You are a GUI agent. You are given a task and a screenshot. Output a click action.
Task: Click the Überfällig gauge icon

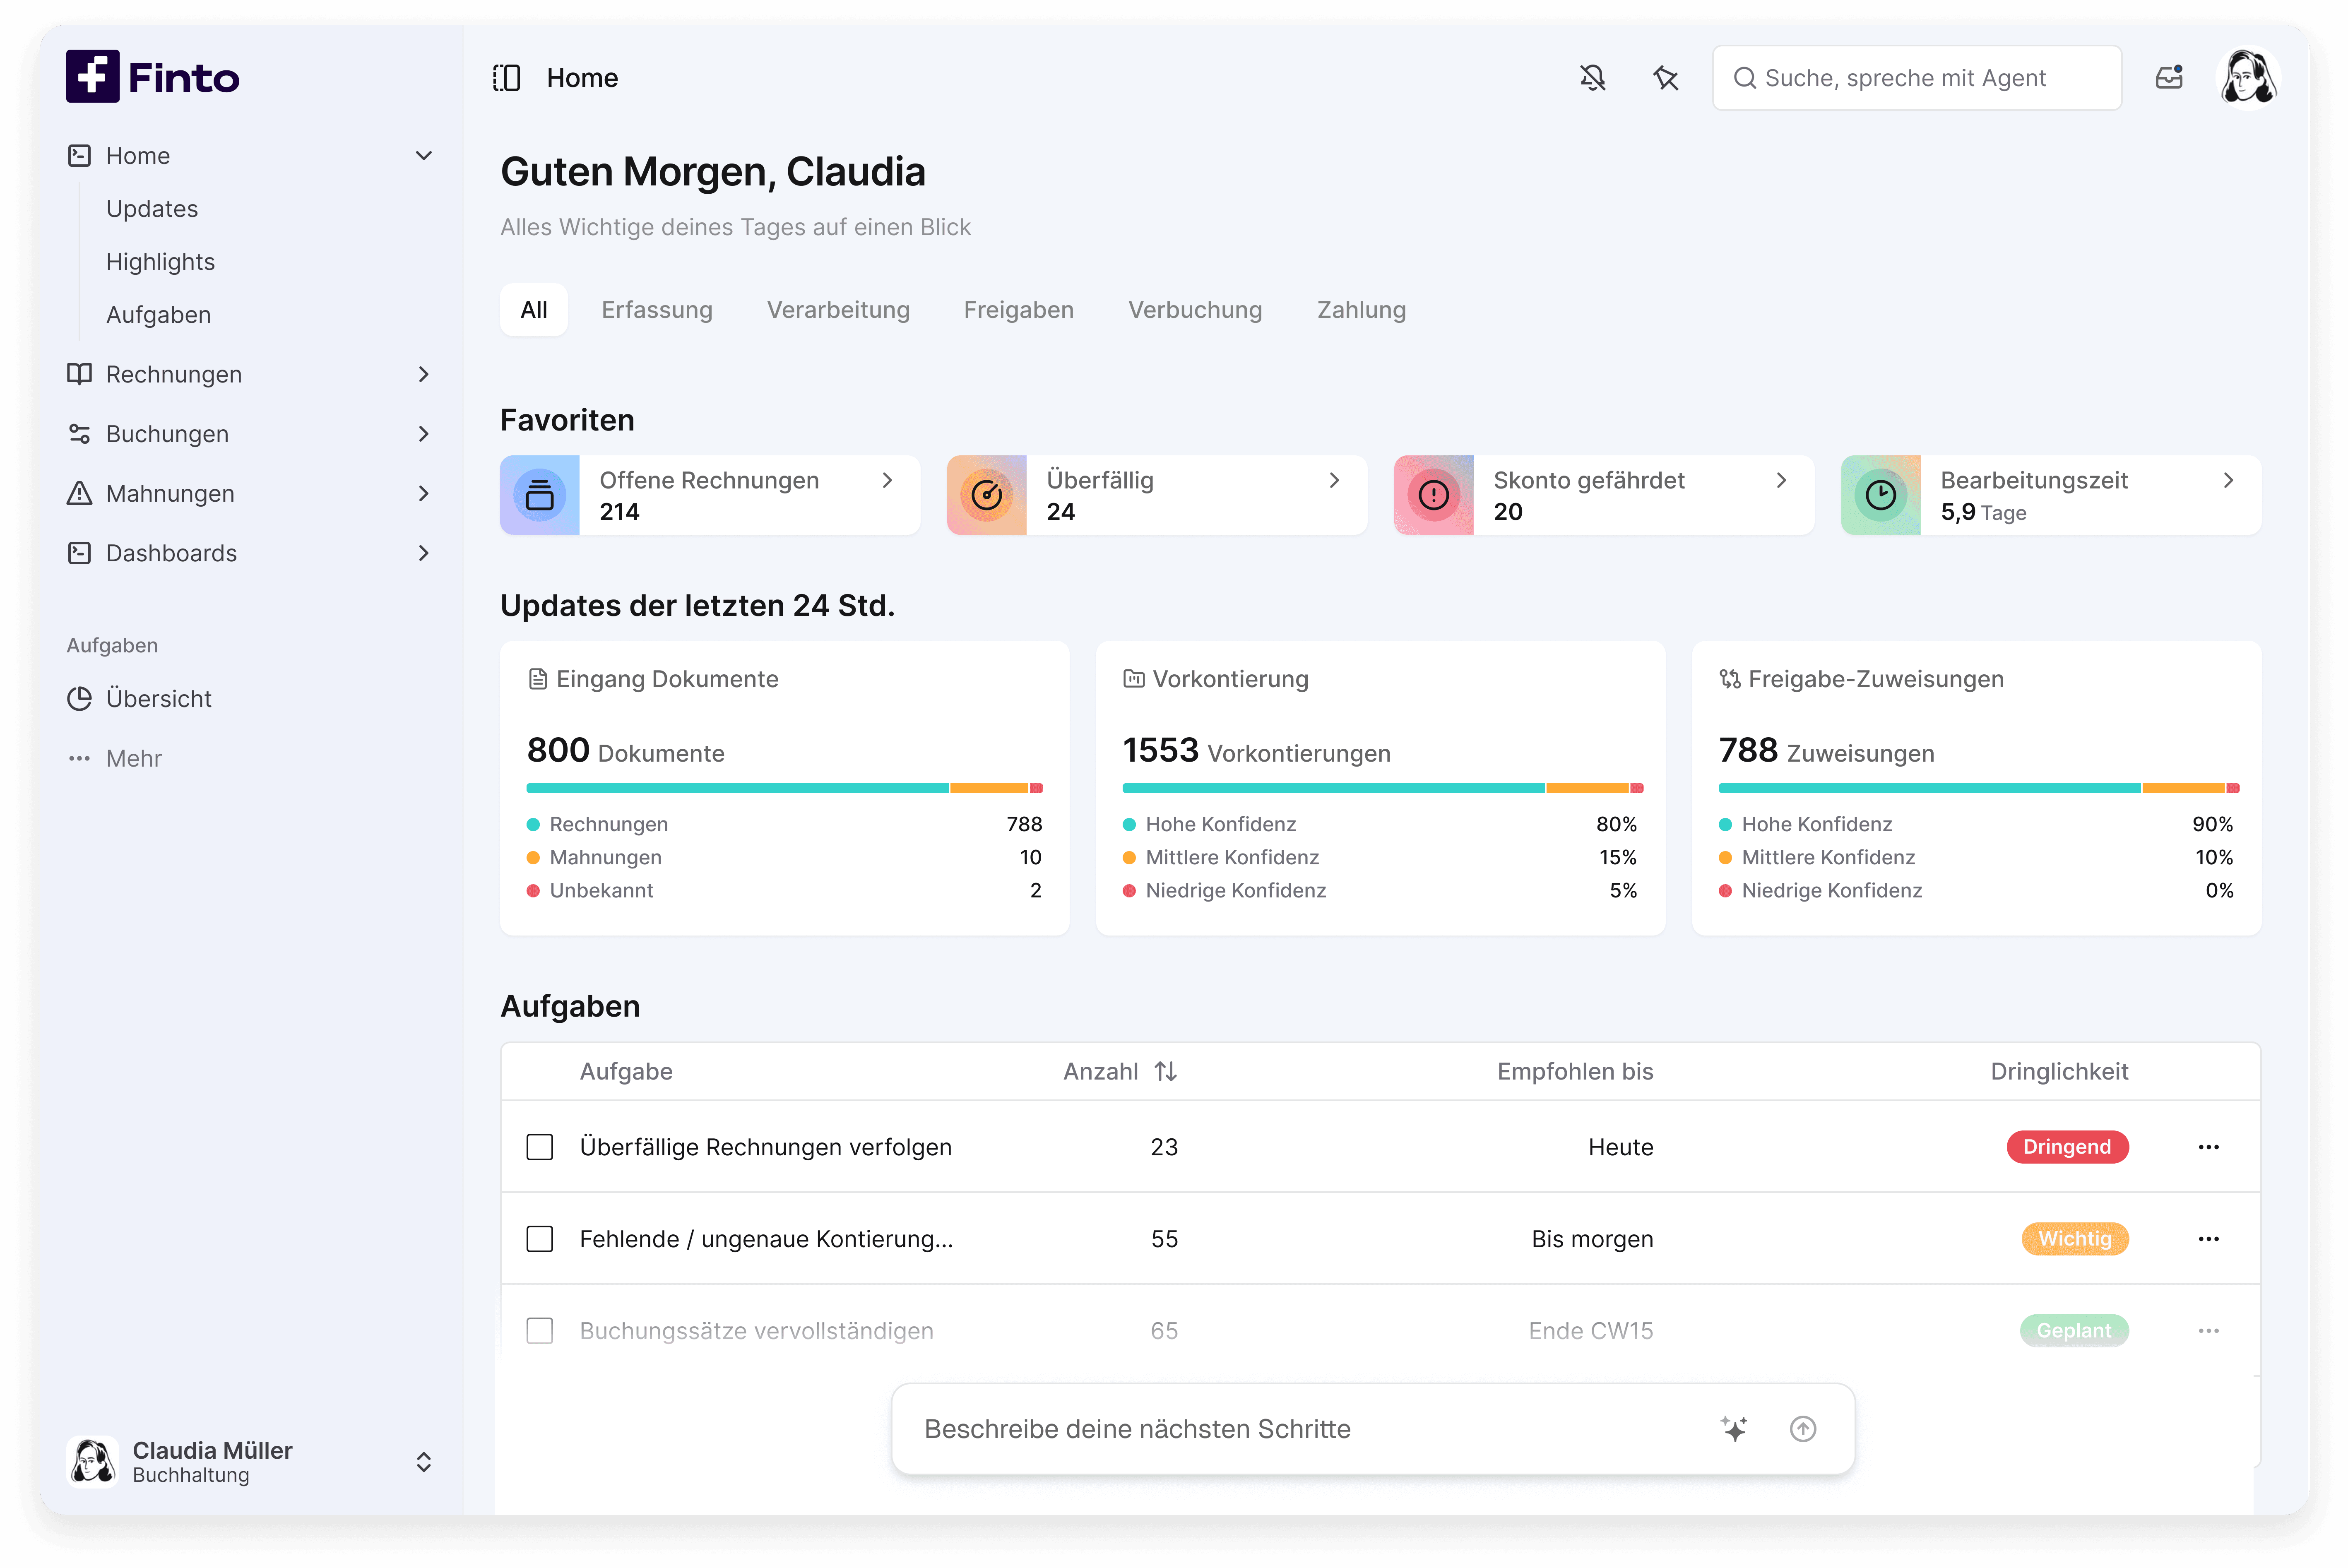tap(987, 495)
